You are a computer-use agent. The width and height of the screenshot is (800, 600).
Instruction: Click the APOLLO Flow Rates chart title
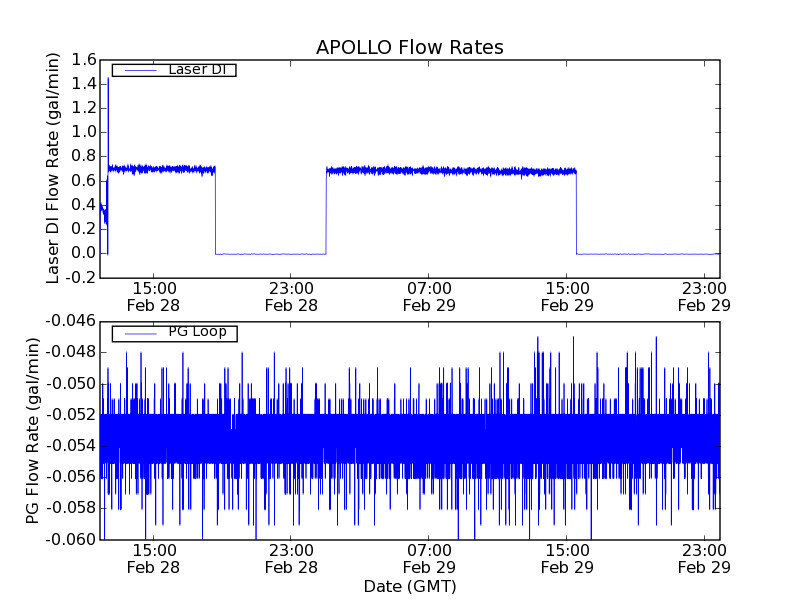409,48
